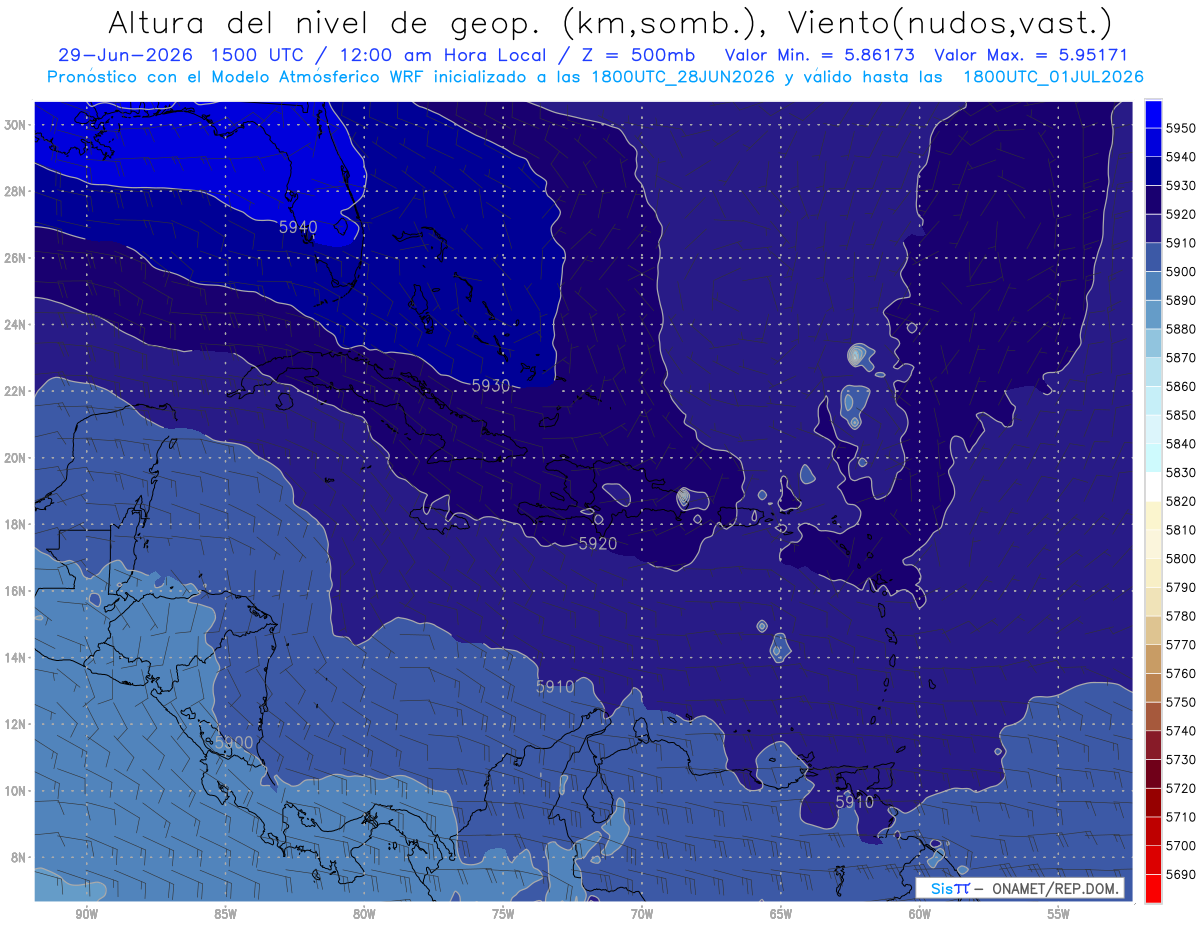Click the '1800UTC_01JUL2026' valid-until time

tap(1053, 77)
